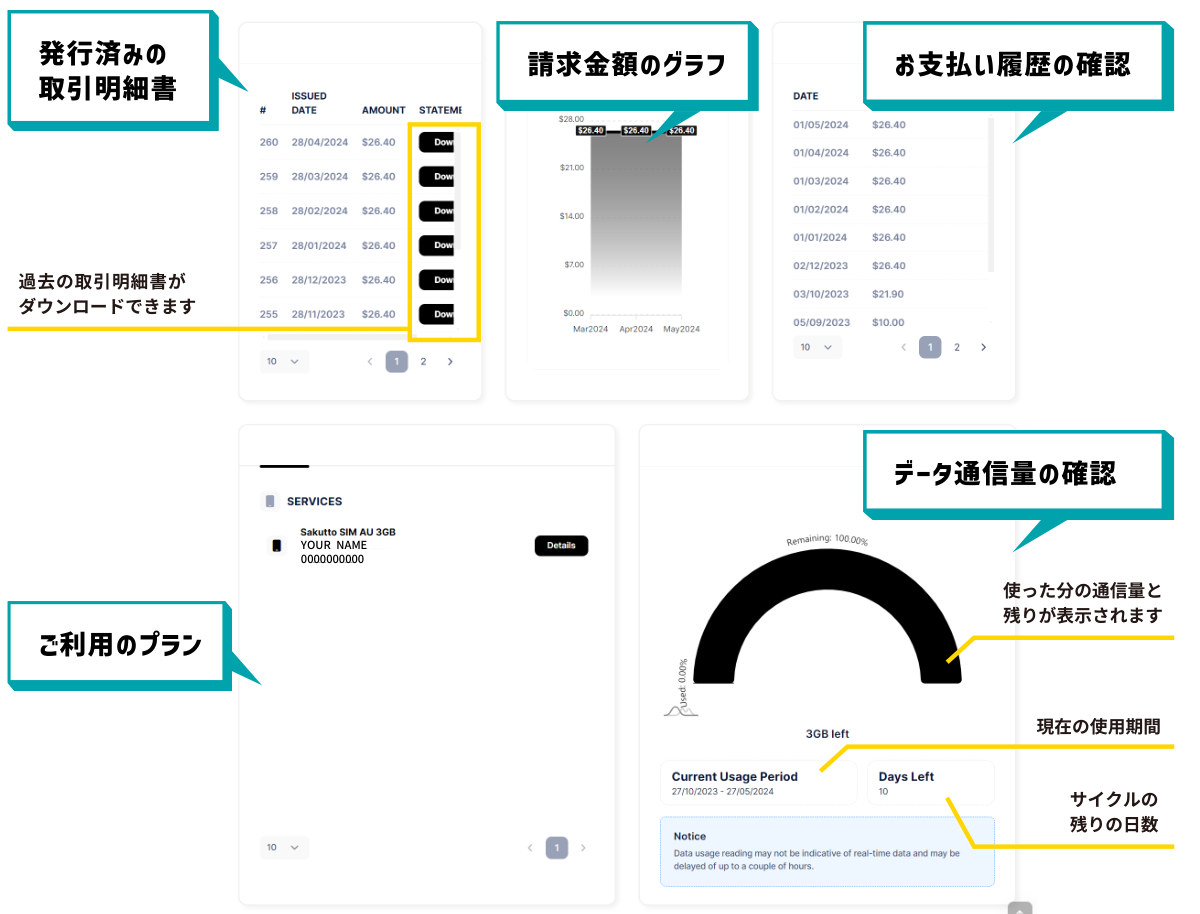Click the DATE column header in payments
This screenshot has width=1200, height=914.
[x=806, y=96]
